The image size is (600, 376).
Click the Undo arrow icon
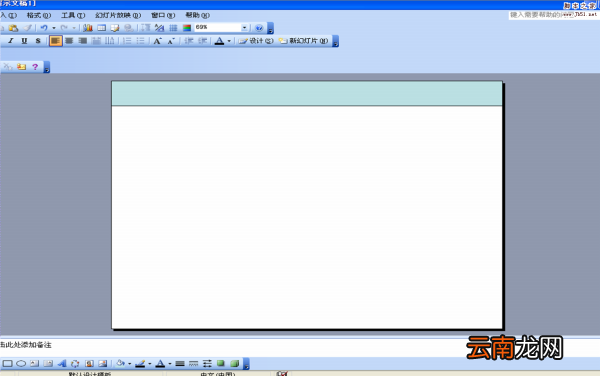pyautogui.click(x=44, y=28)
